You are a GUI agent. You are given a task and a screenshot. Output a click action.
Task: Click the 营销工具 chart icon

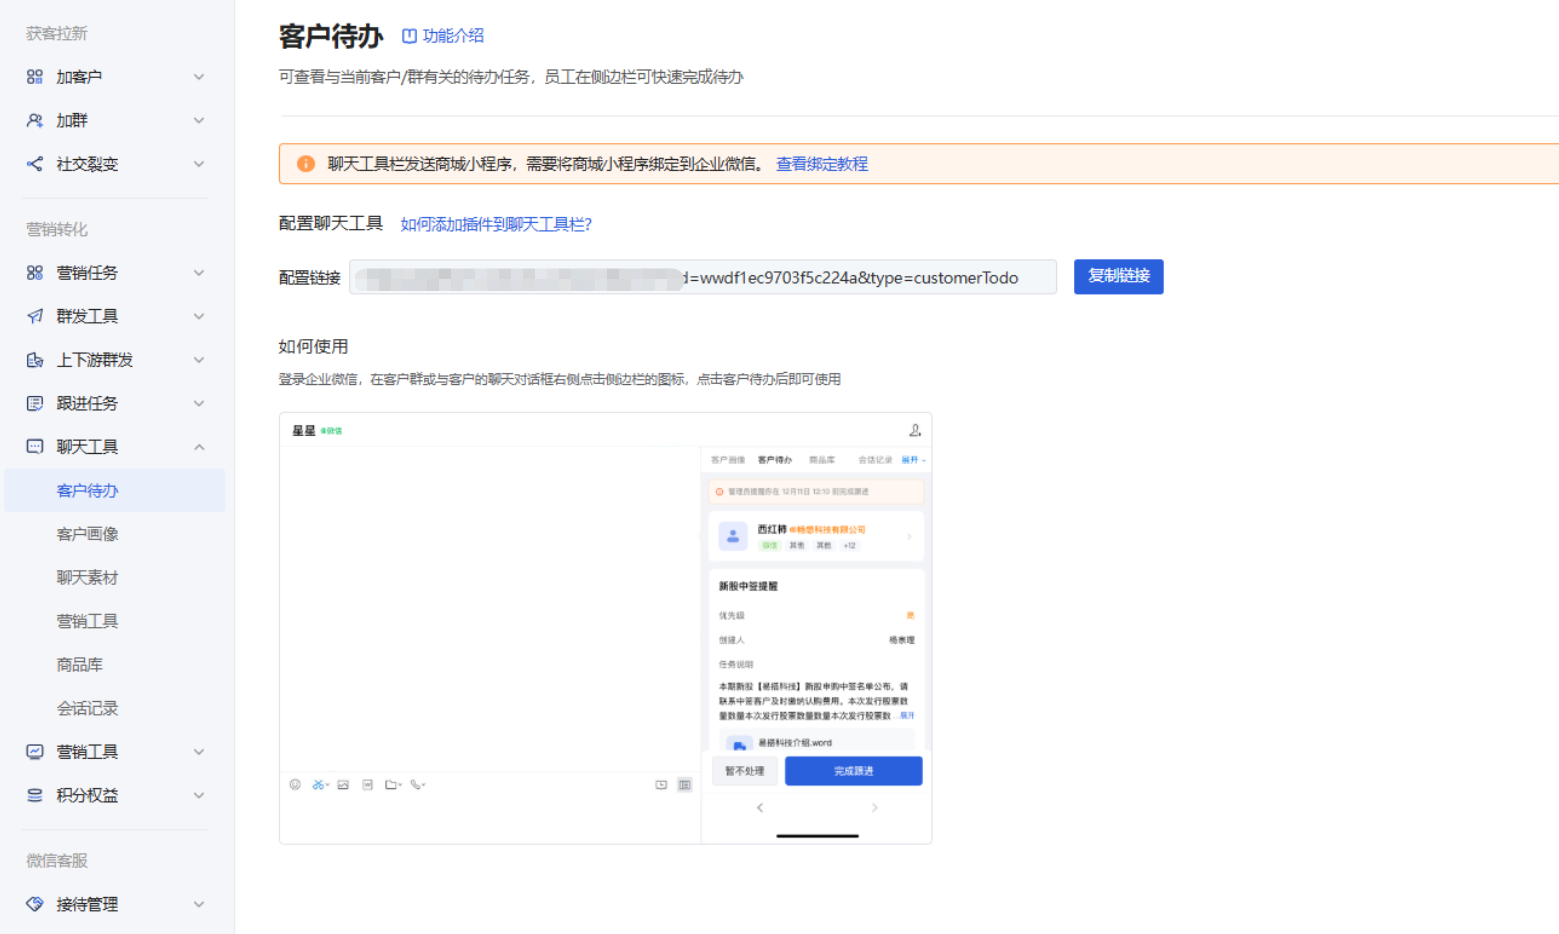(35, 752)
